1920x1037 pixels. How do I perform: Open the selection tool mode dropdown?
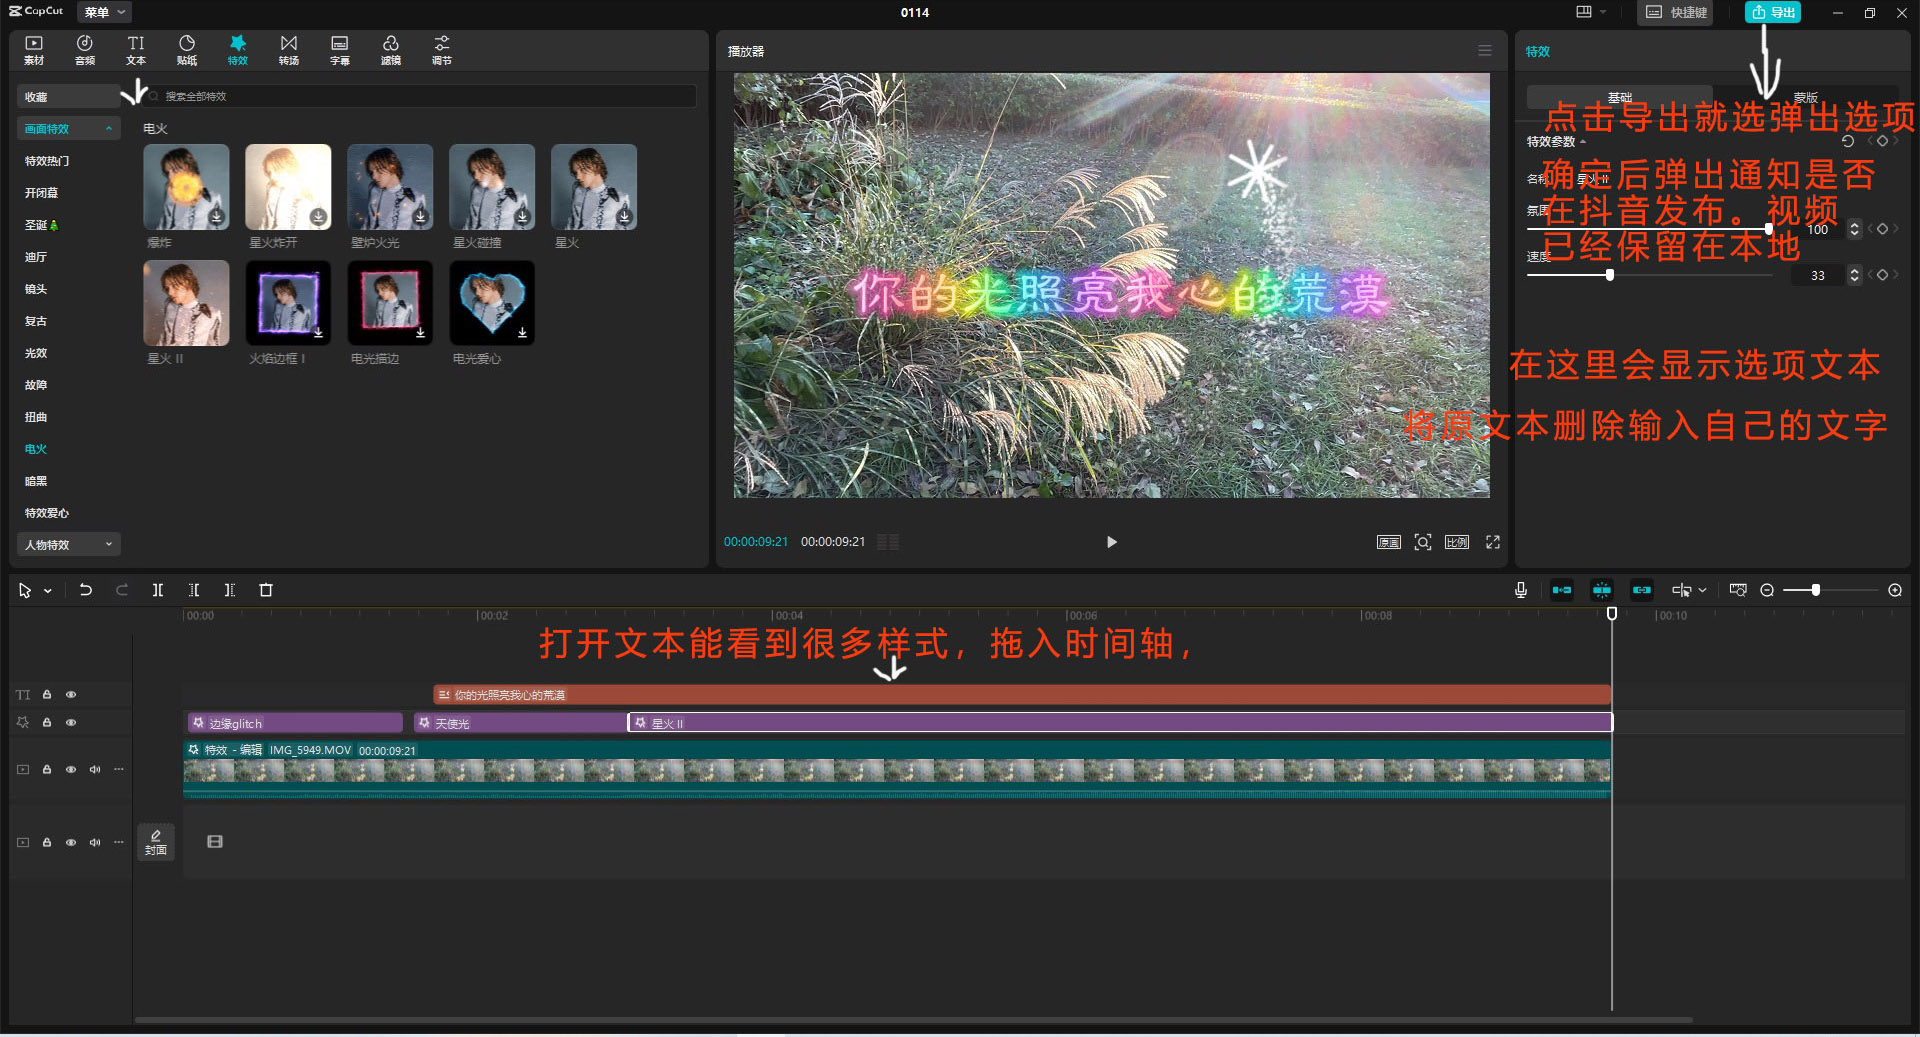(47, 591)
